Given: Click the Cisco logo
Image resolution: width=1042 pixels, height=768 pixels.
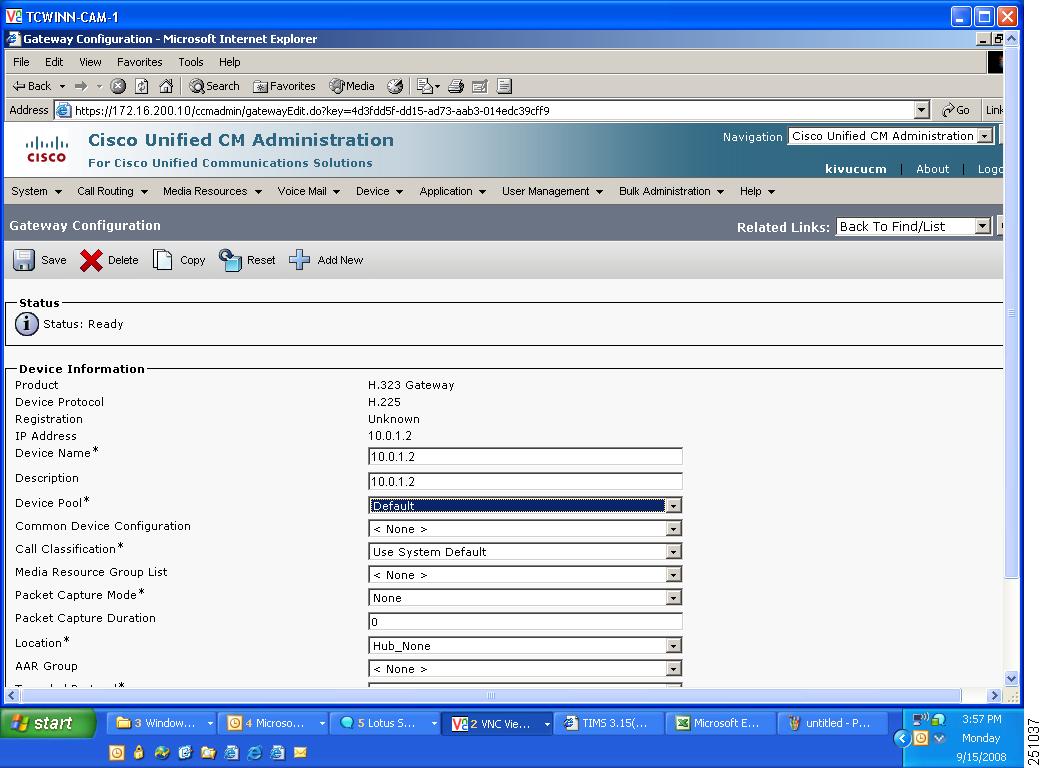Looking at the screenshot, I should [x=47, y=149].
